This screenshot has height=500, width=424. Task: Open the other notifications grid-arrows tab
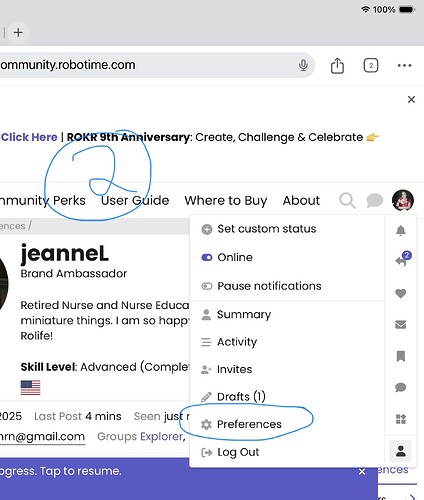[x=401, y=419]
